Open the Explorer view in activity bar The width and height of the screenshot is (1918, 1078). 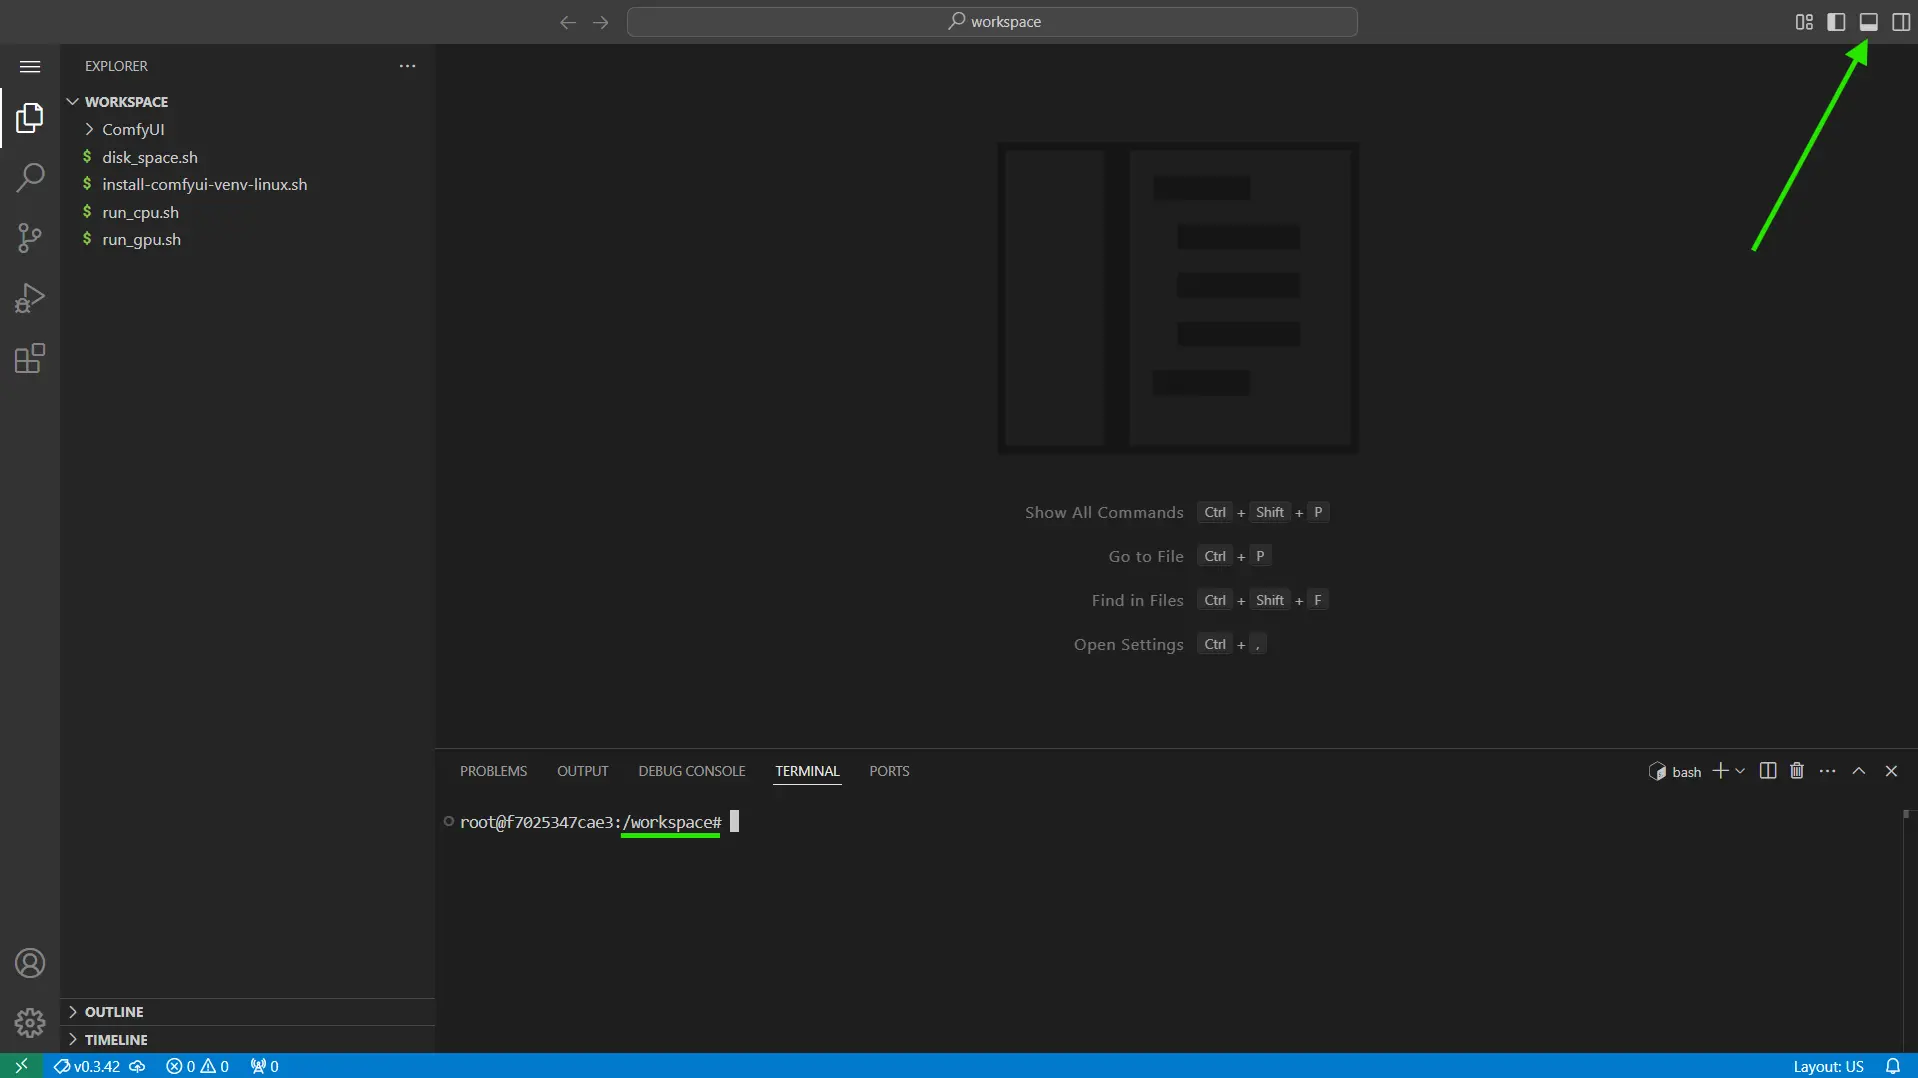coord(30,118)
